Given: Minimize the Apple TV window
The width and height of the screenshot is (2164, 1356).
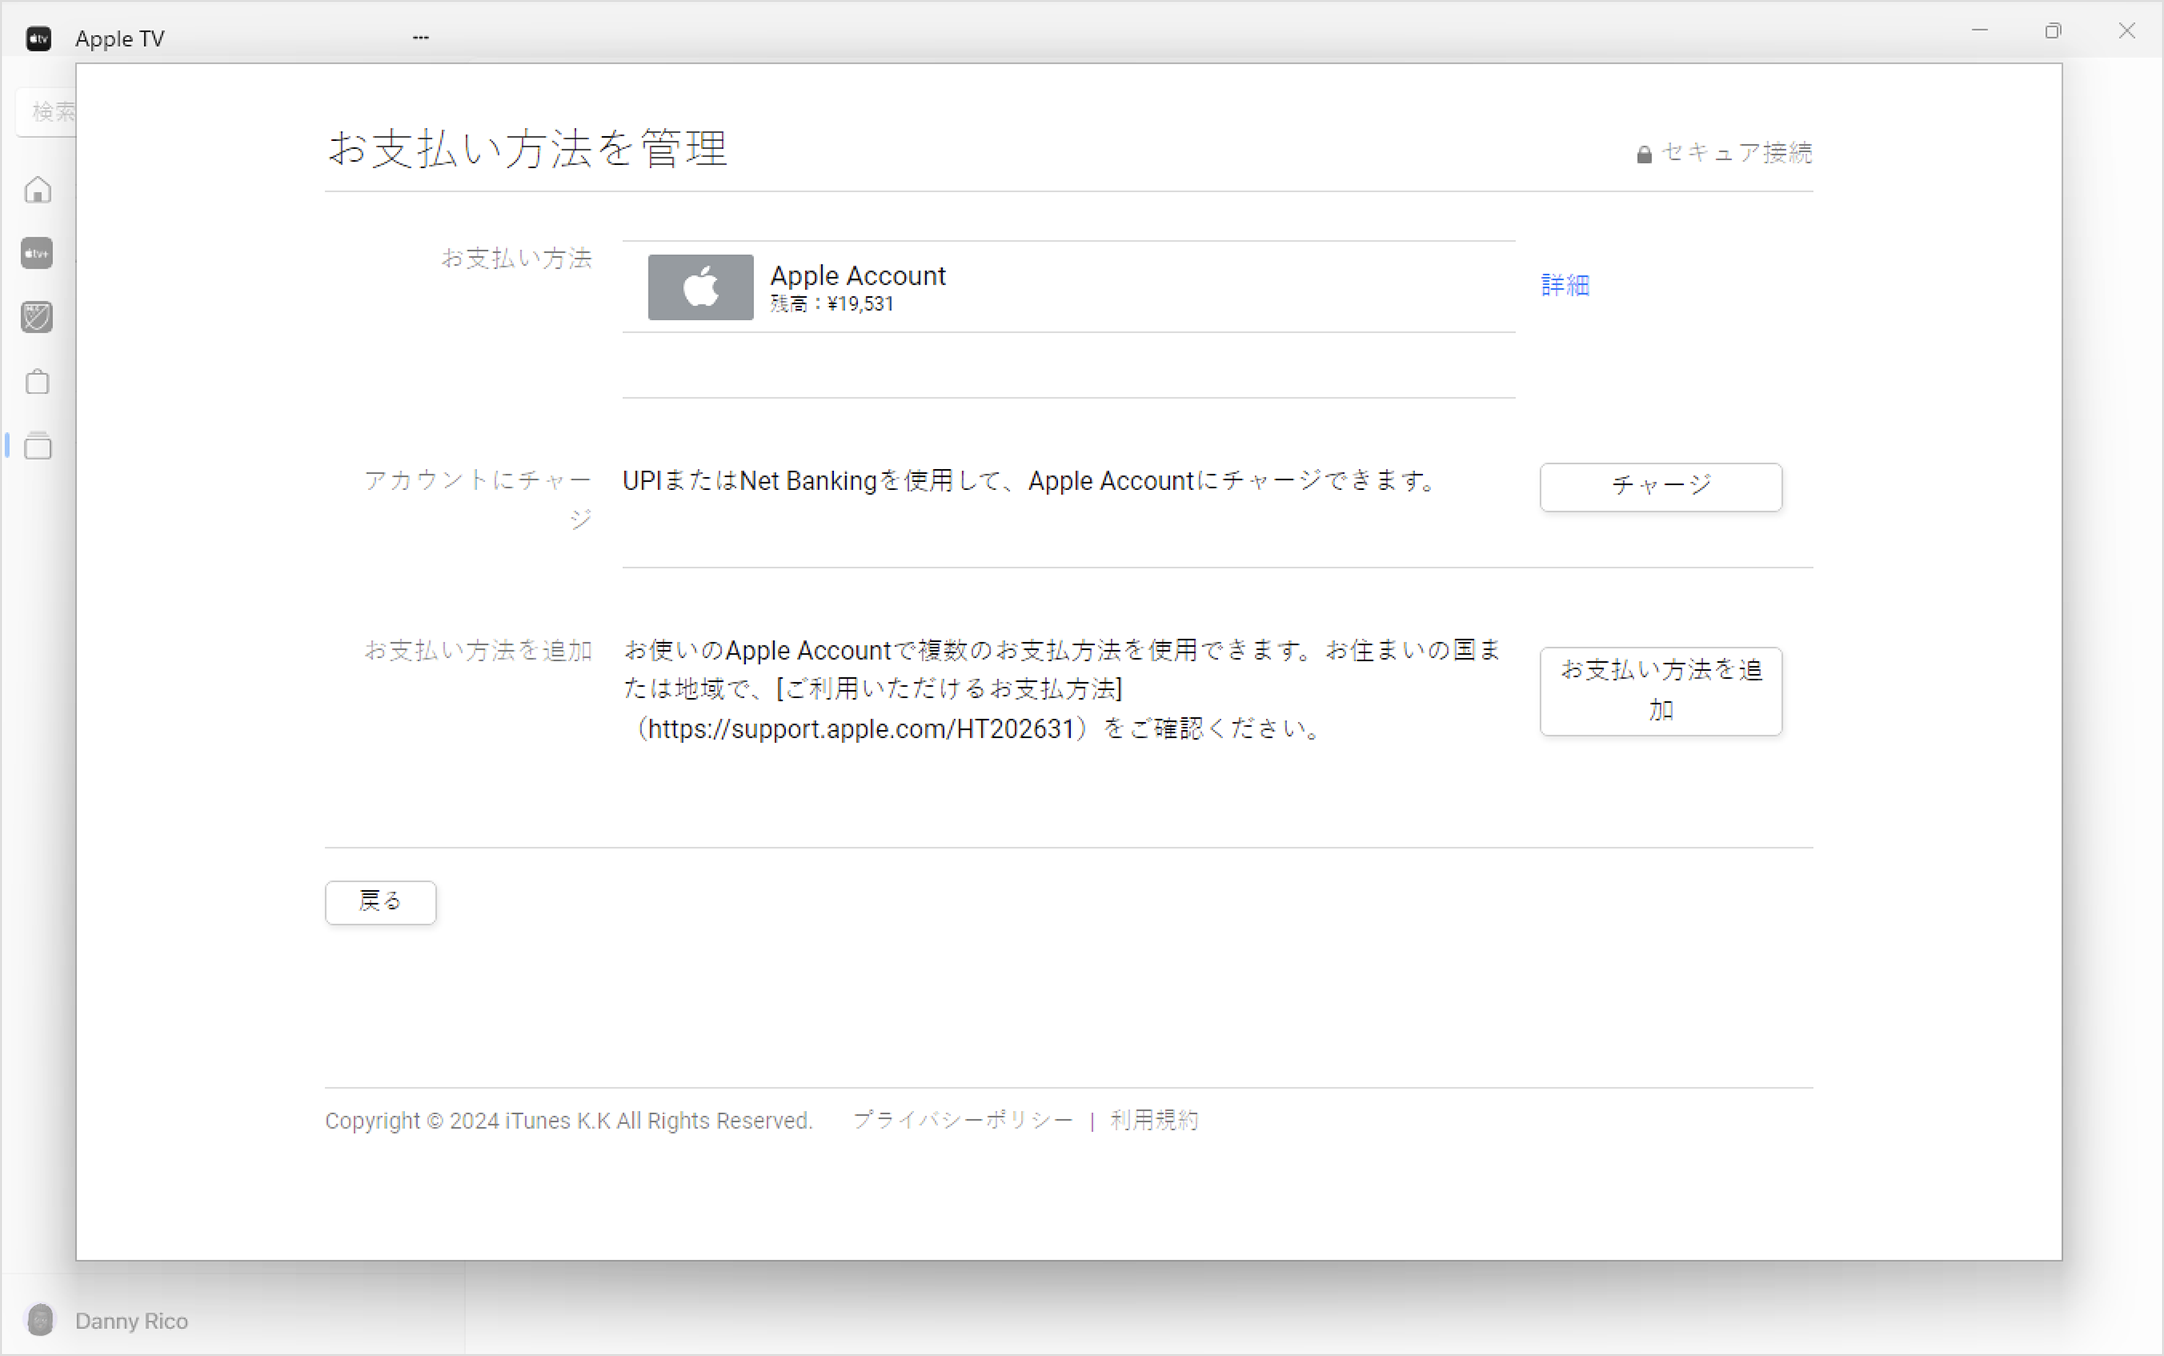Looking at the screenshot, I should (1980, 31).
